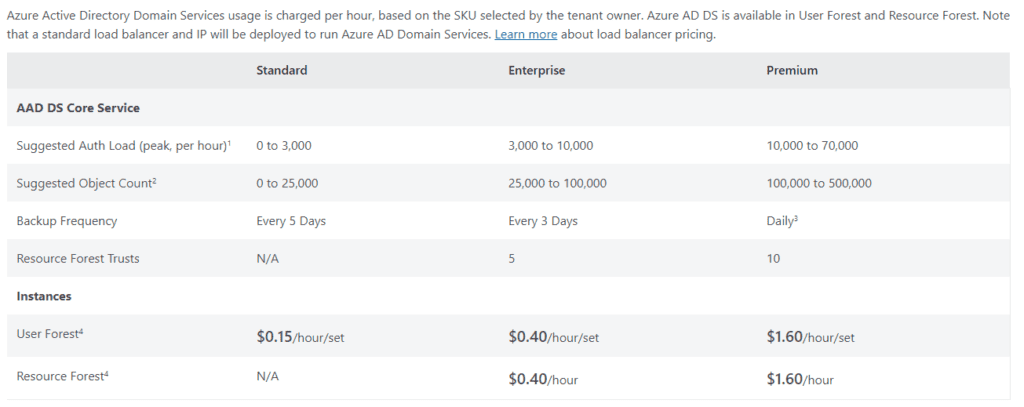Click footnote 1 on Suggested Auth Load
Image resolution: width=1024 pixels, height=407 pixels.
pyautogui.click(x=229, y=143)
